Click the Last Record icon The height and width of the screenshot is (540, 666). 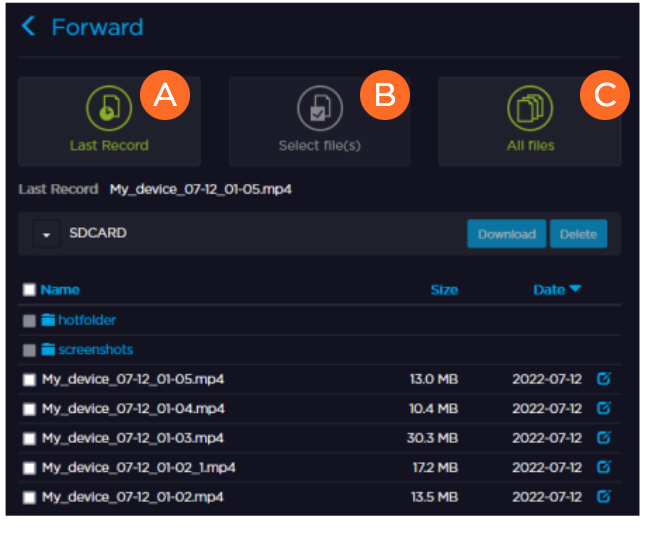click(109, 108)
